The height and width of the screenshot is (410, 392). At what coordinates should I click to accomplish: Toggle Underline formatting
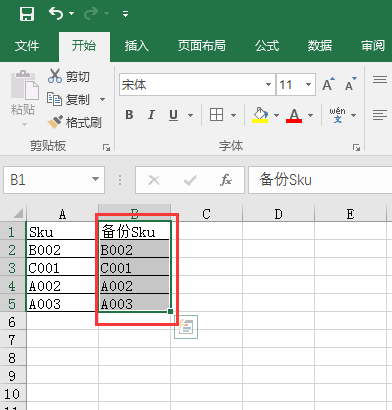pos(173,115)
